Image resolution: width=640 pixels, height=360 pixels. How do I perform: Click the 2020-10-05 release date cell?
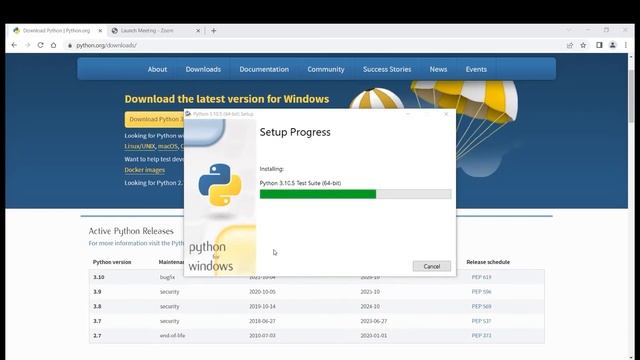262,292
